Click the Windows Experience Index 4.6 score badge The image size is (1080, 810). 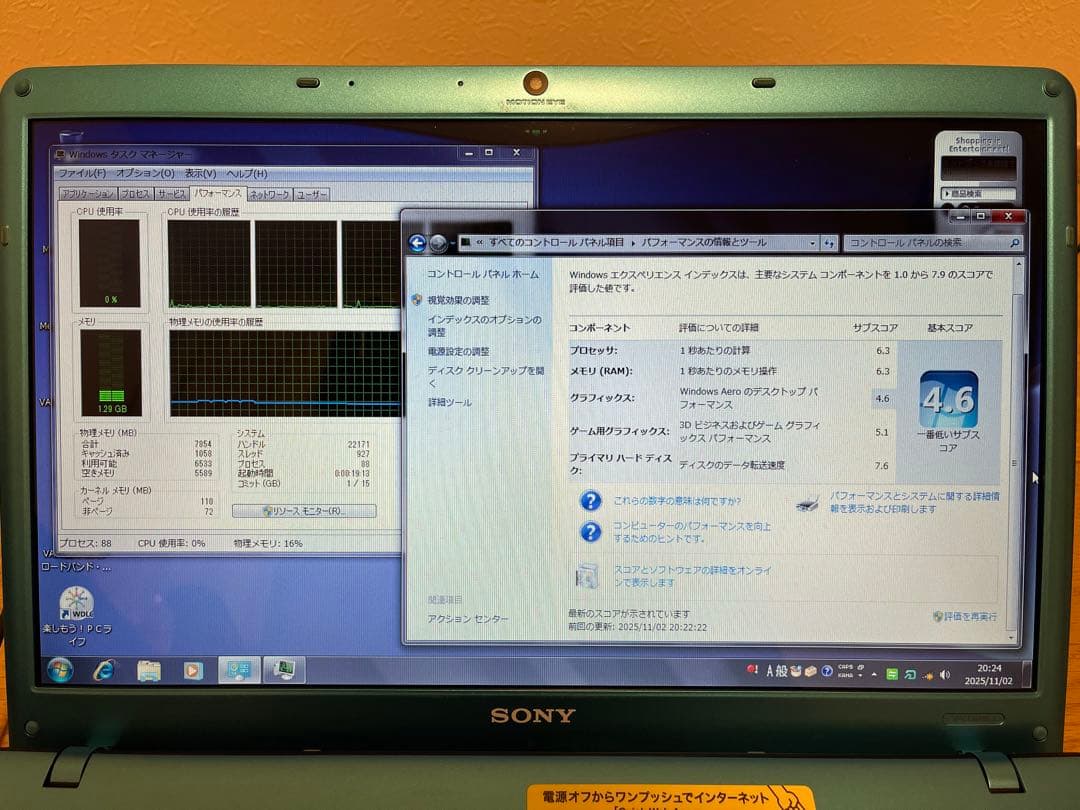point(949,398)
